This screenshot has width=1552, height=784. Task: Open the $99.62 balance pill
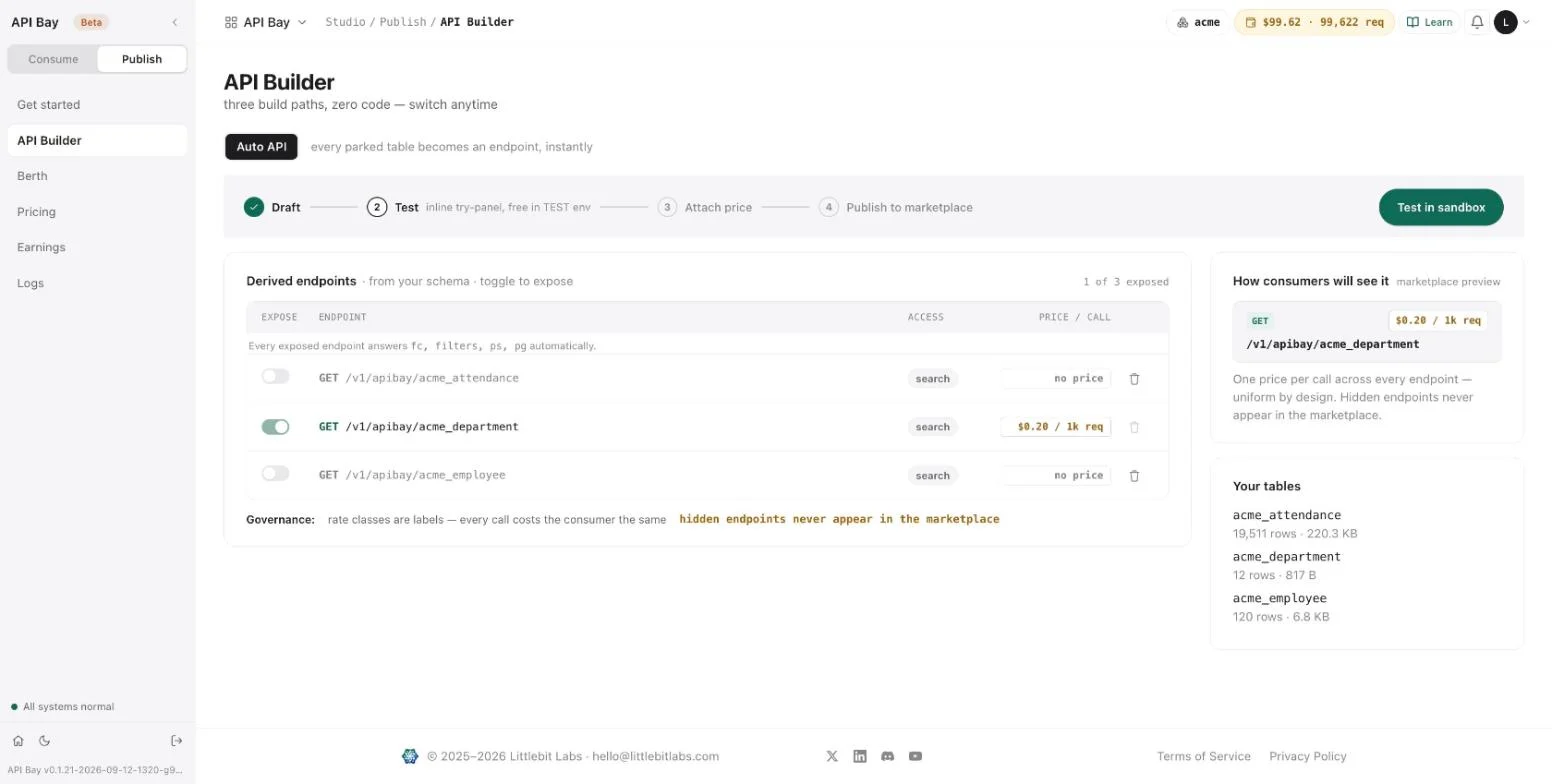1314,22
